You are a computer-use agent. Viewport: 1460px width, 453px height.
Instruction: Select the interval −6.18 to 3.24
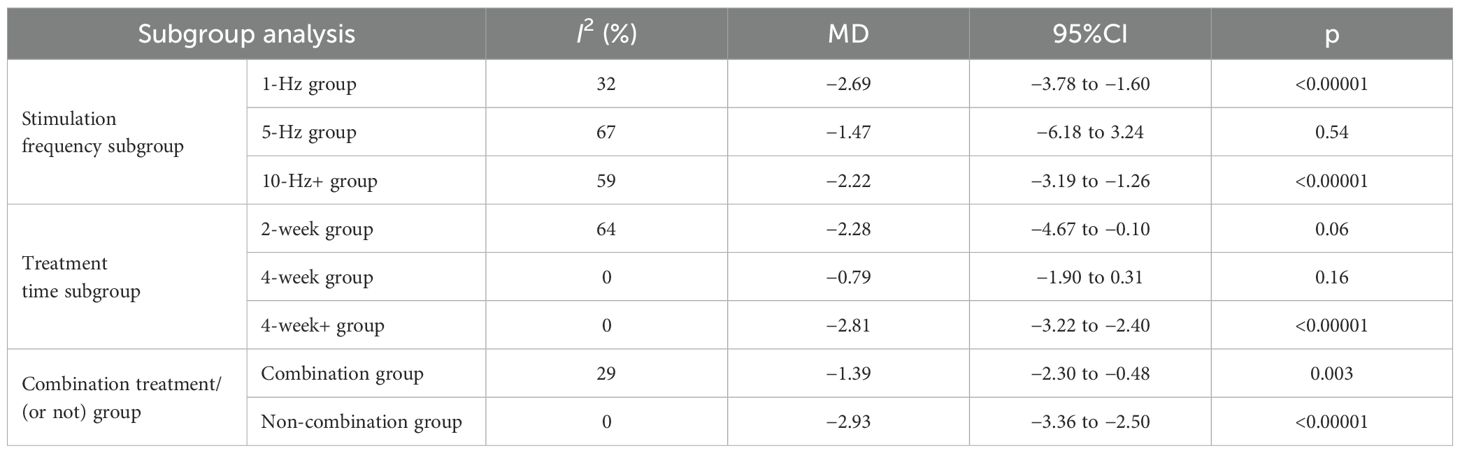point(1089,133)
